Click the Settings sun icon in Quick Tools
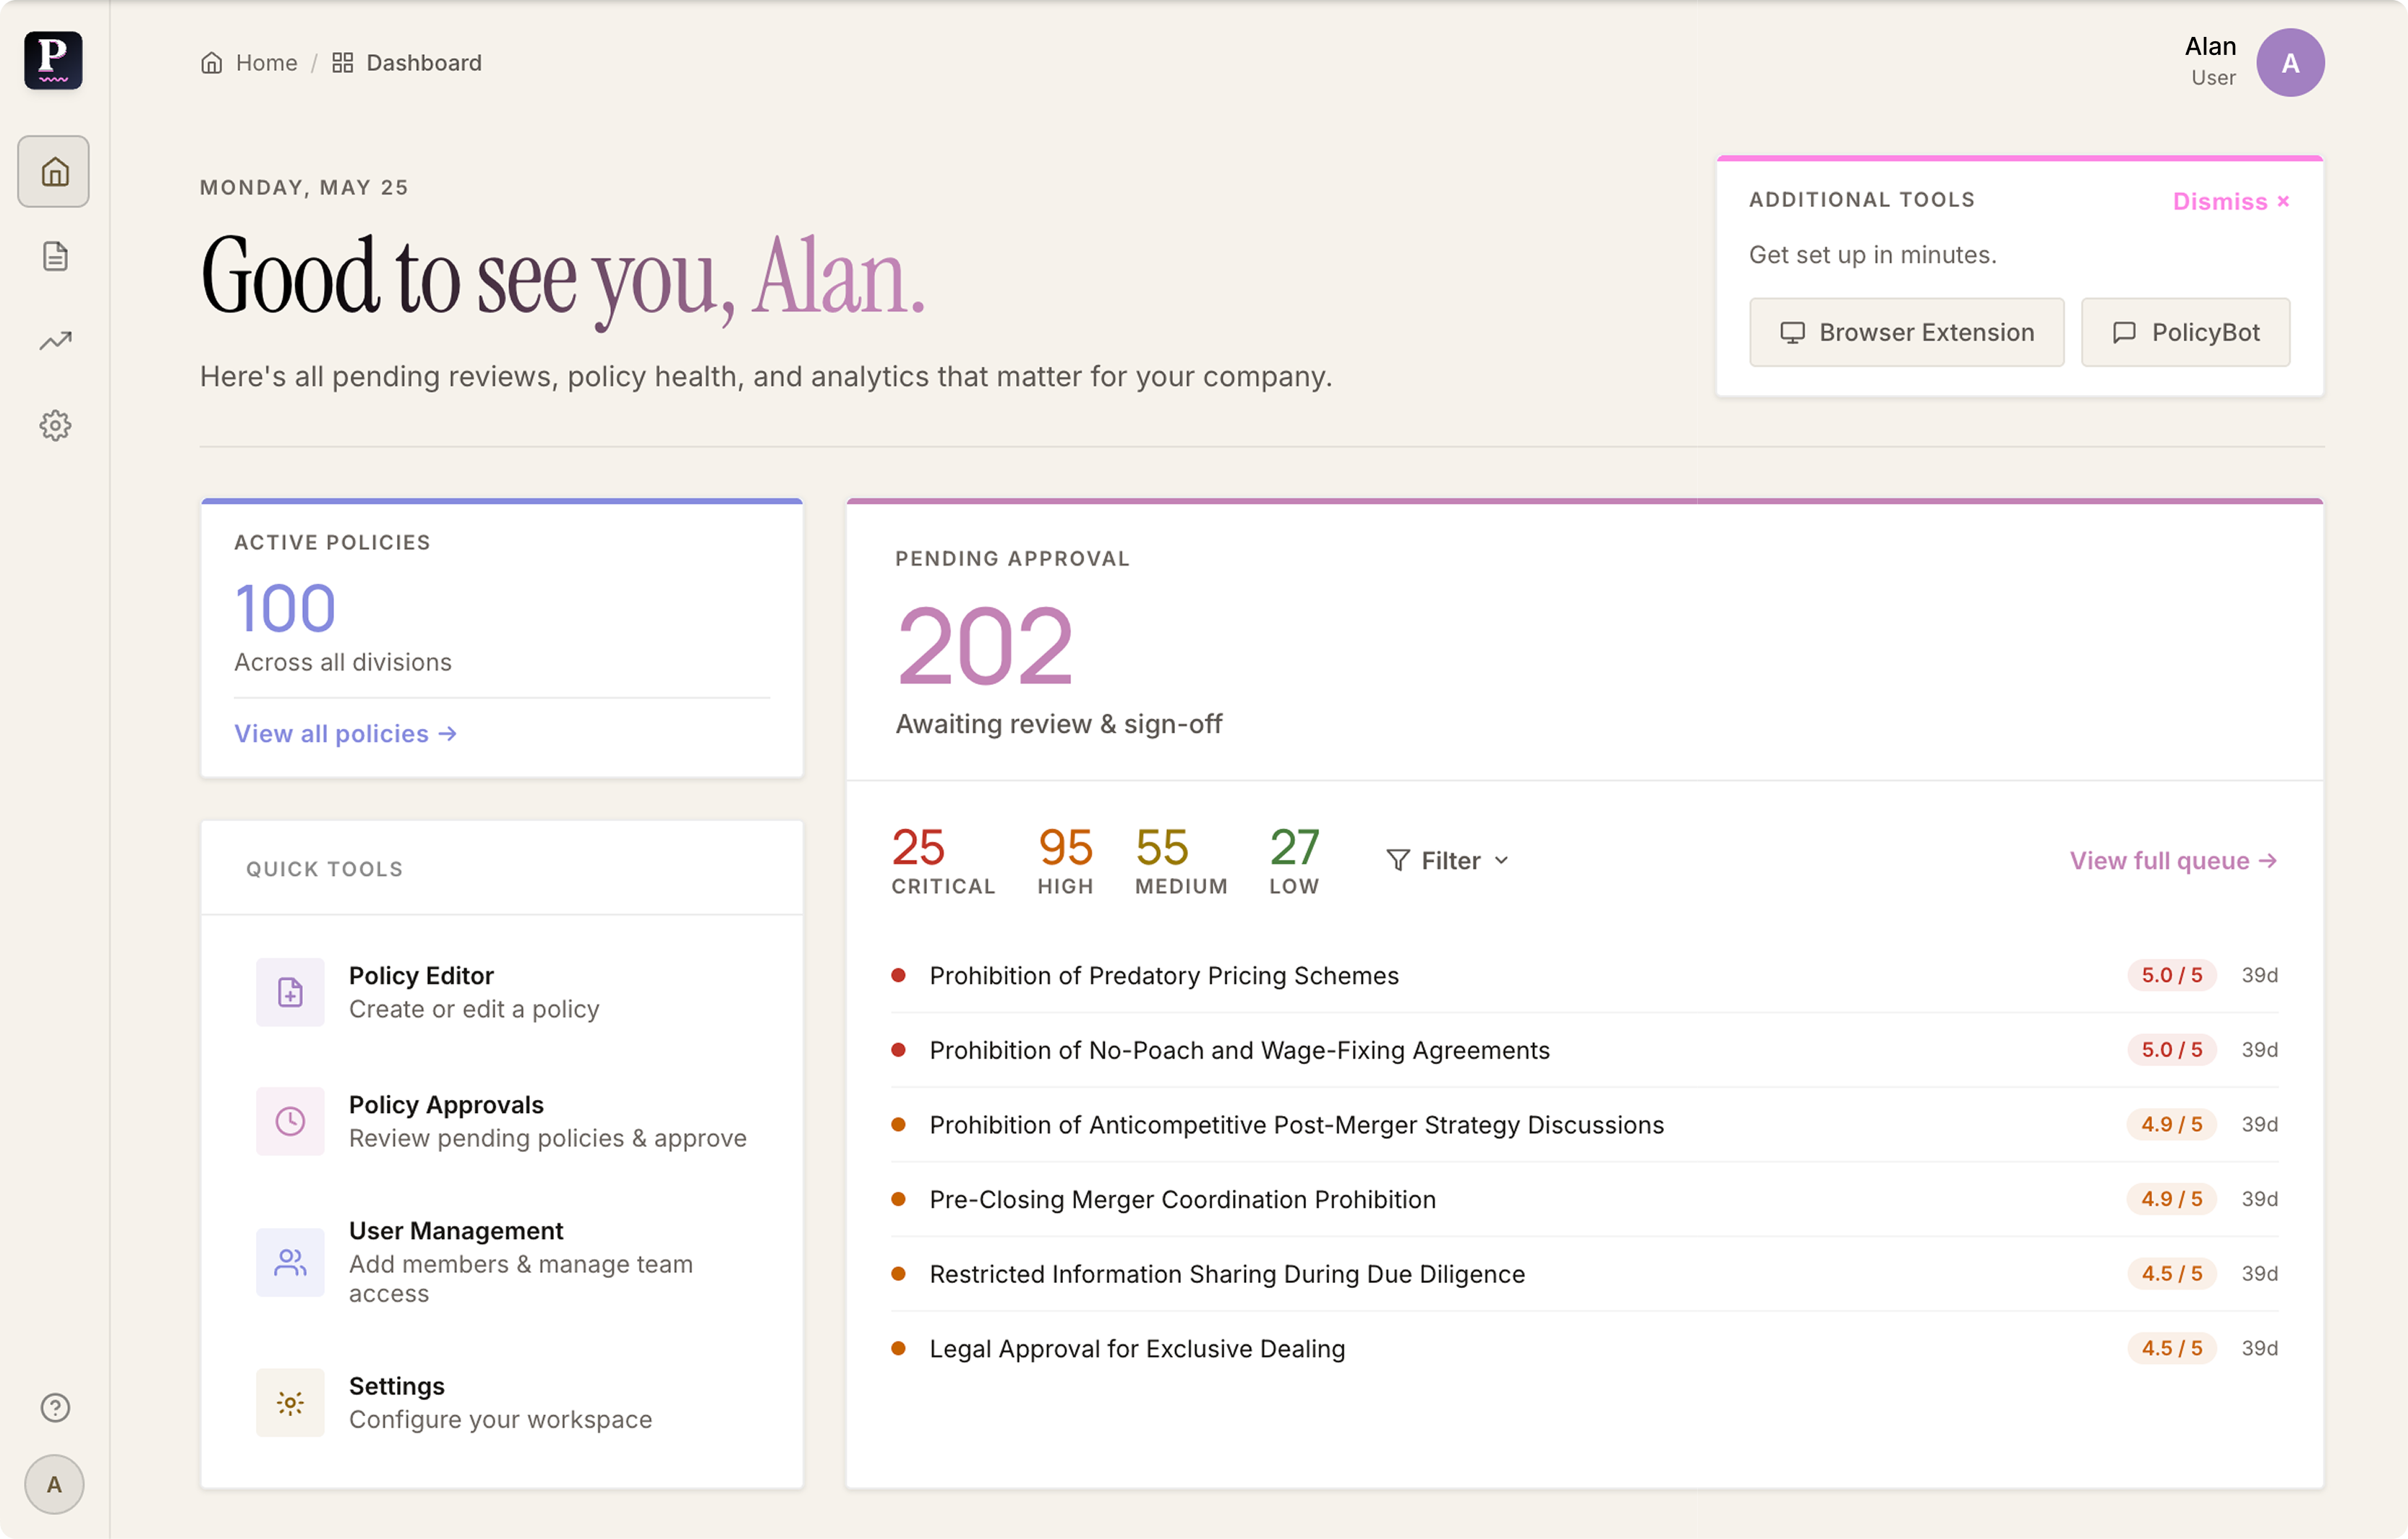Screen dimensions: 2408x1539 pyautogui.click(x=290, y=1403)
